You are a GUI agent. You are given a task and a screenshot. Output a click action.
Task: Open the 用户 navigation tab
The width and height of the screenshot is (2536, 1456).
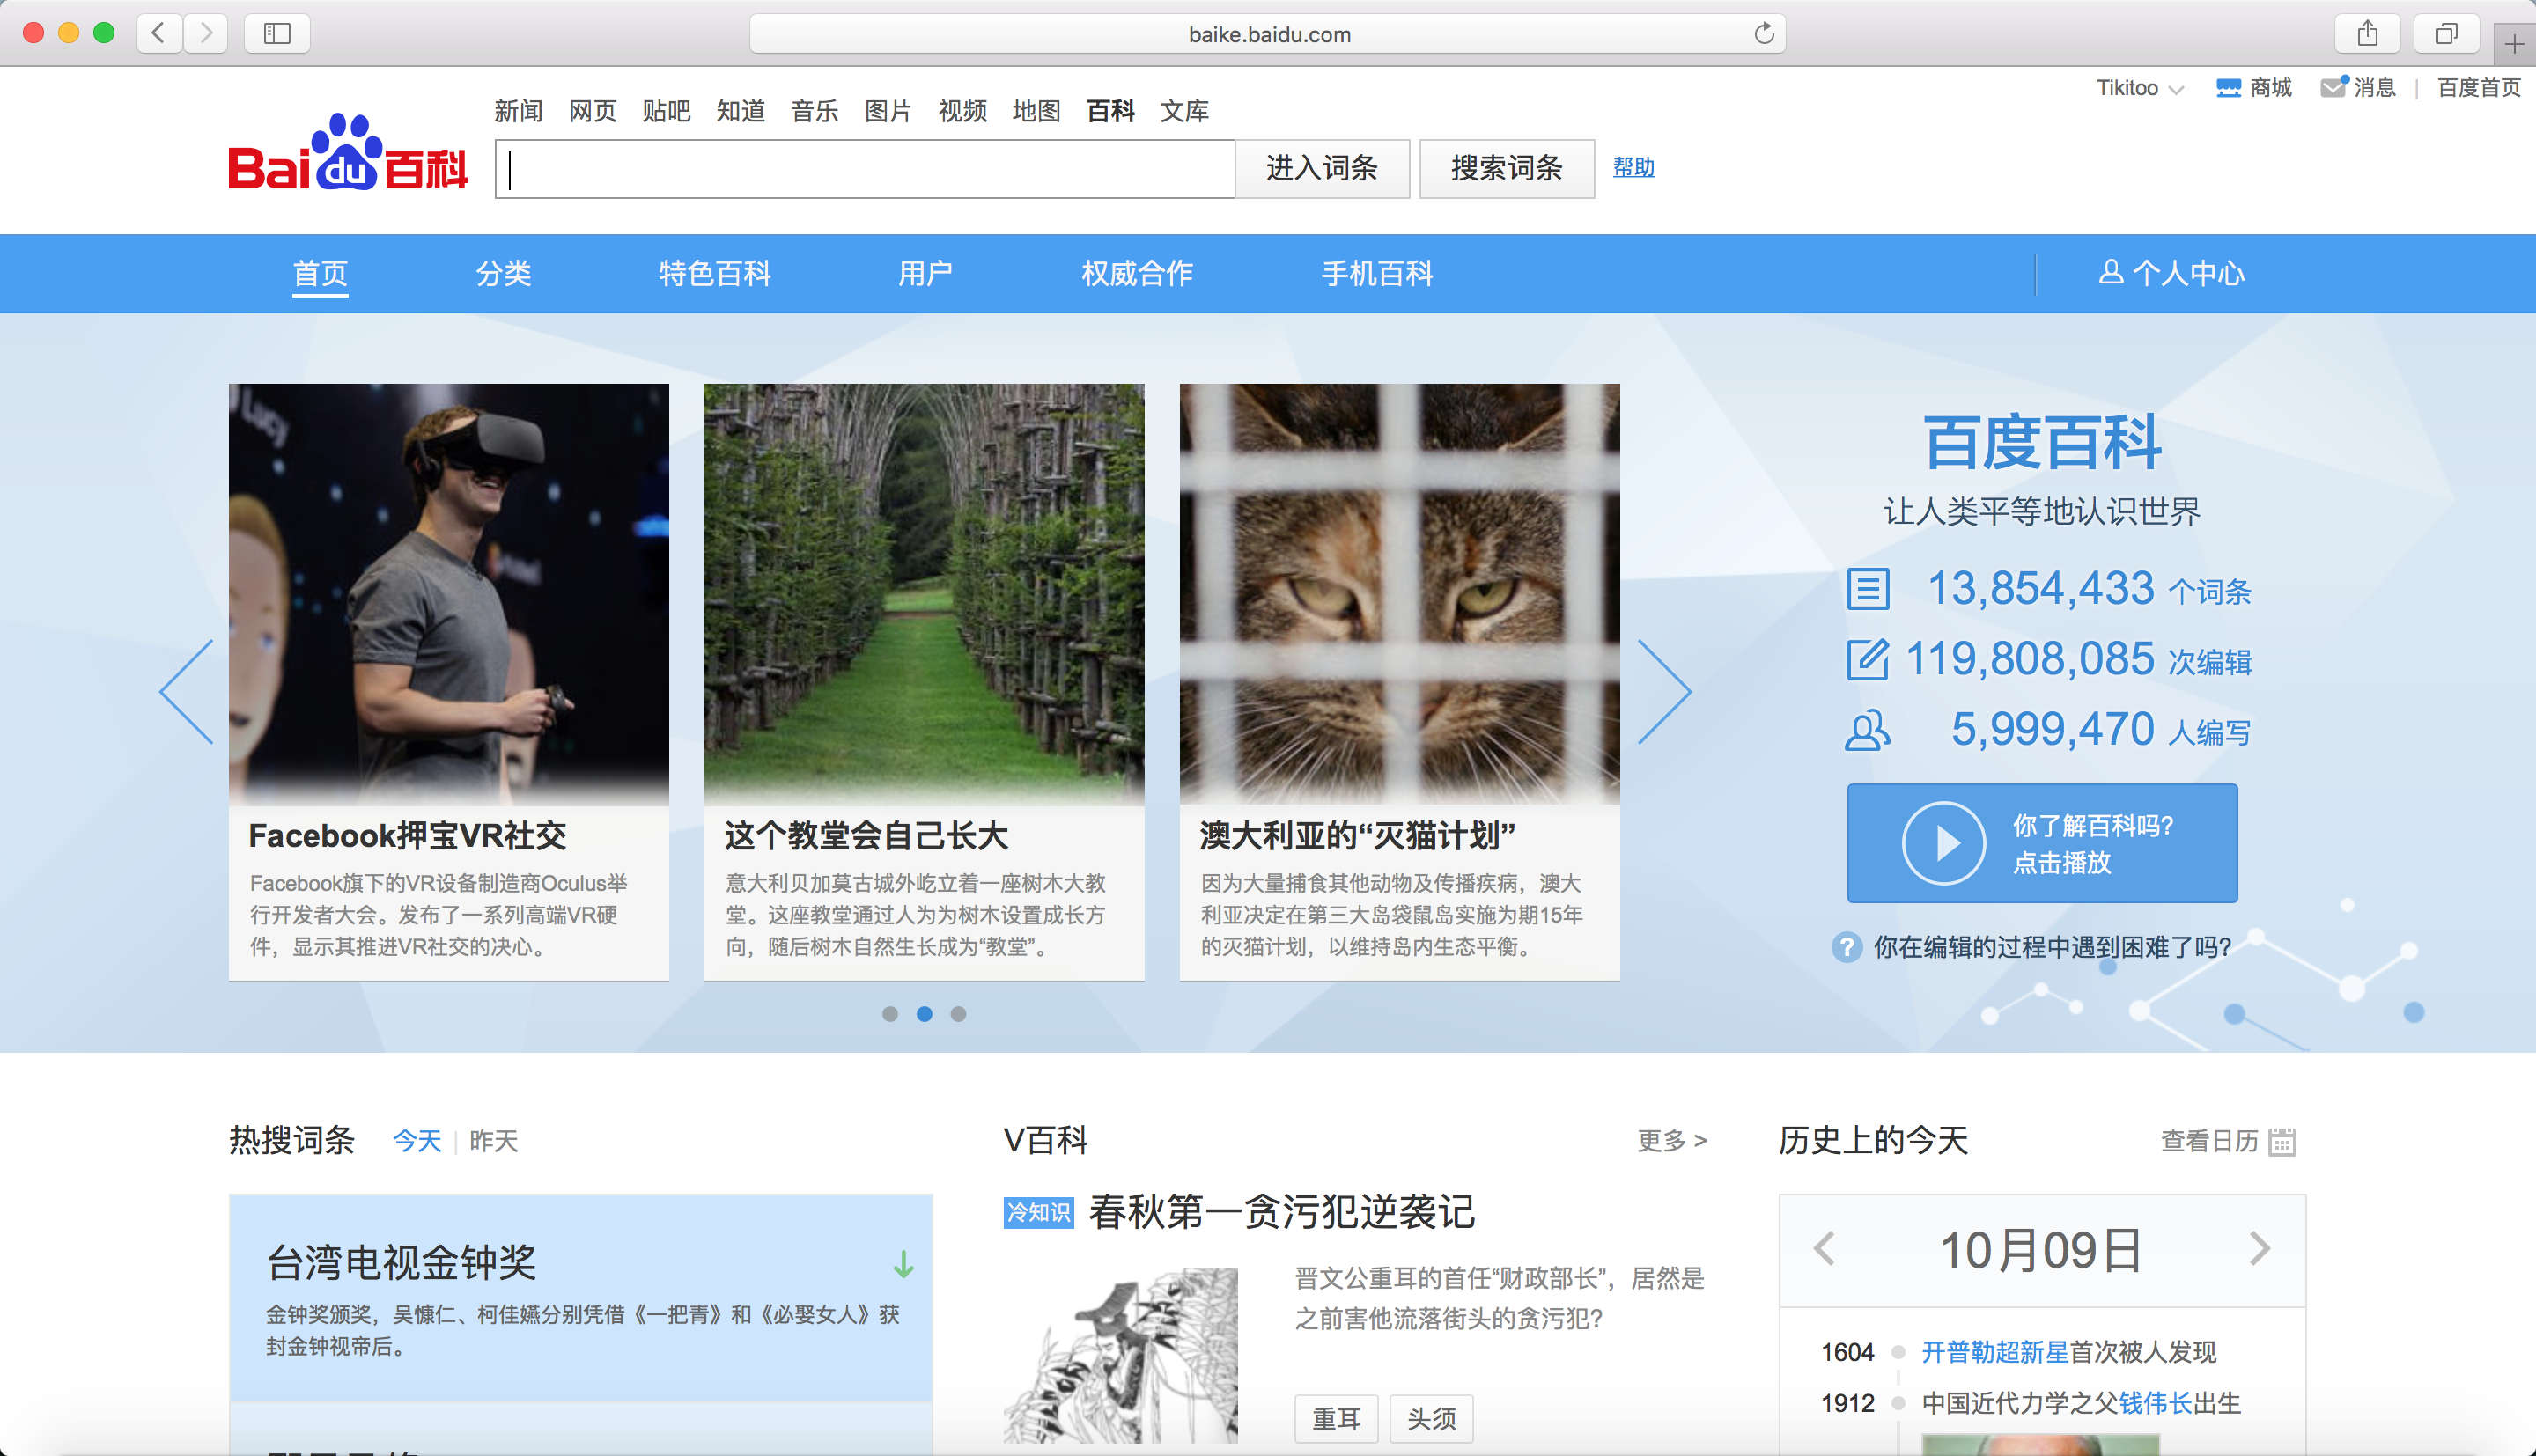[925, 273]
